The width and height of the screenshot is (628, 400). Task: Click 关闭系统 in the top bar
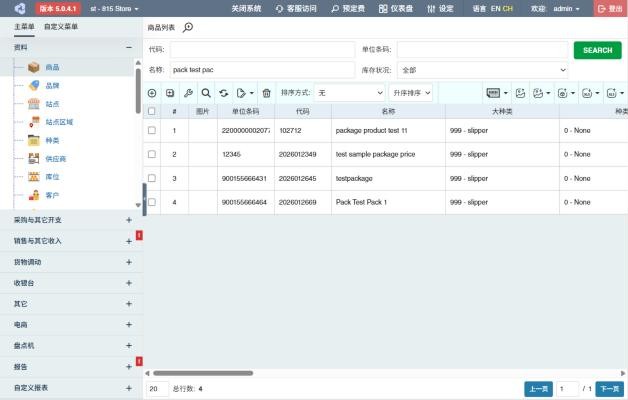click(x=246, y=8)
